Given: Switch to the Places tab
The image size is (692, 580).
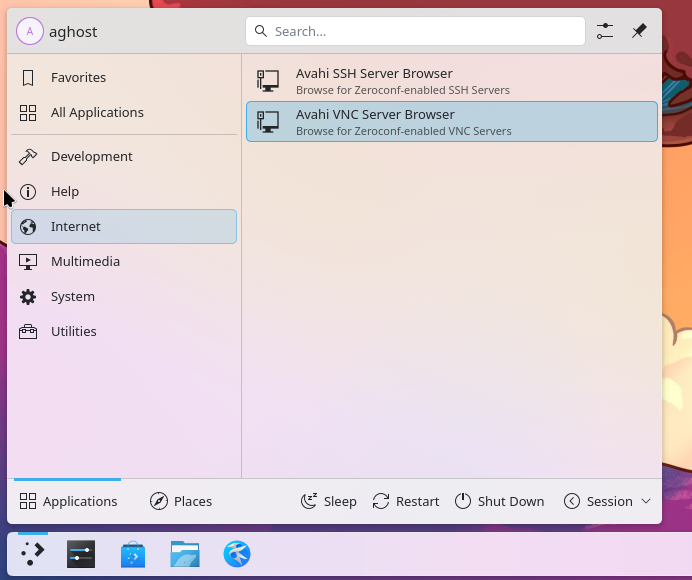Looking at the screenshot, I should [x=181, y=501].
